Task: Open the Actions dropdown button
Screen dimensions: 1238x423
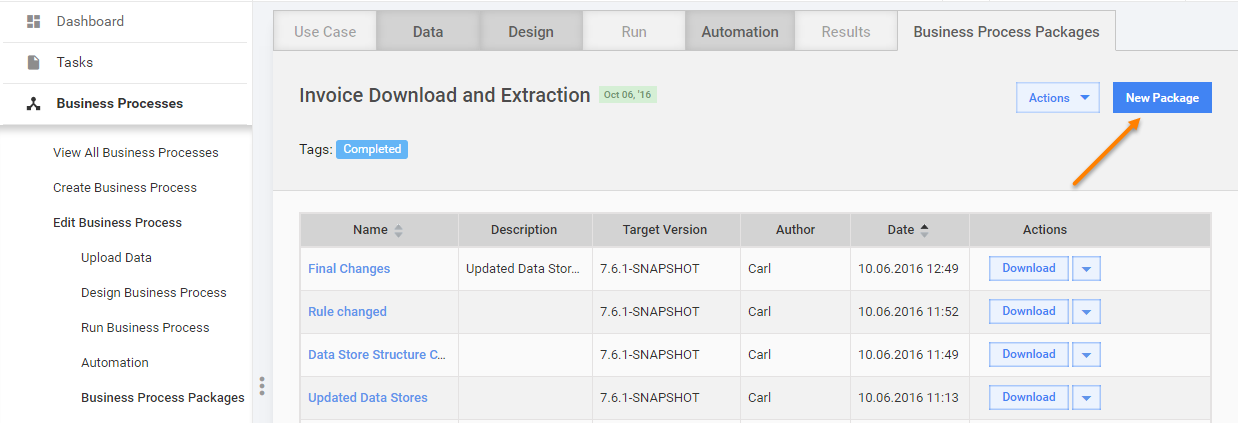Action: [1058, 98]
